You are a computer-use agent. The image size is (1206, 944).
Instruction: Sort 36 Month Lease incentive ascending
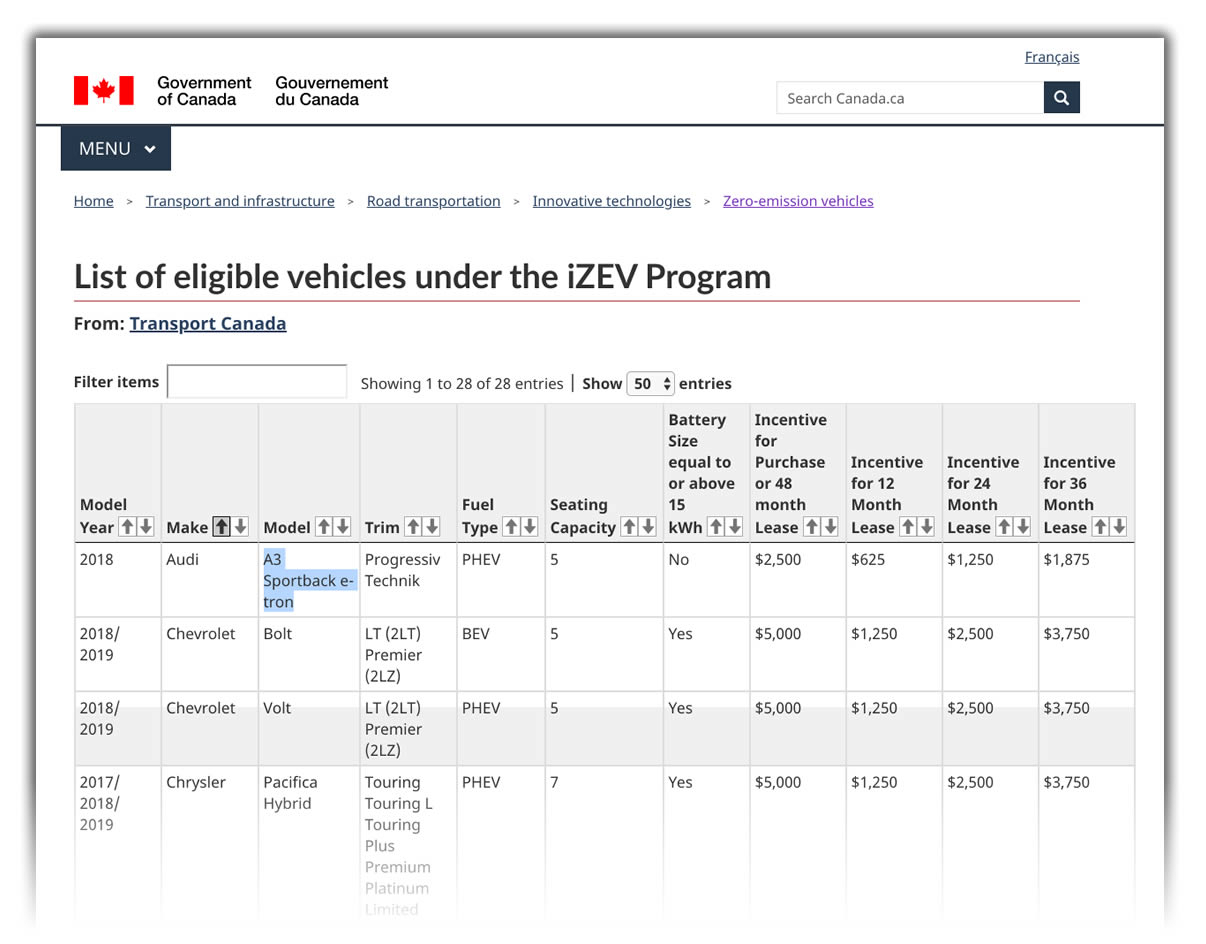pyautogui.click(x=1100, y=527)
